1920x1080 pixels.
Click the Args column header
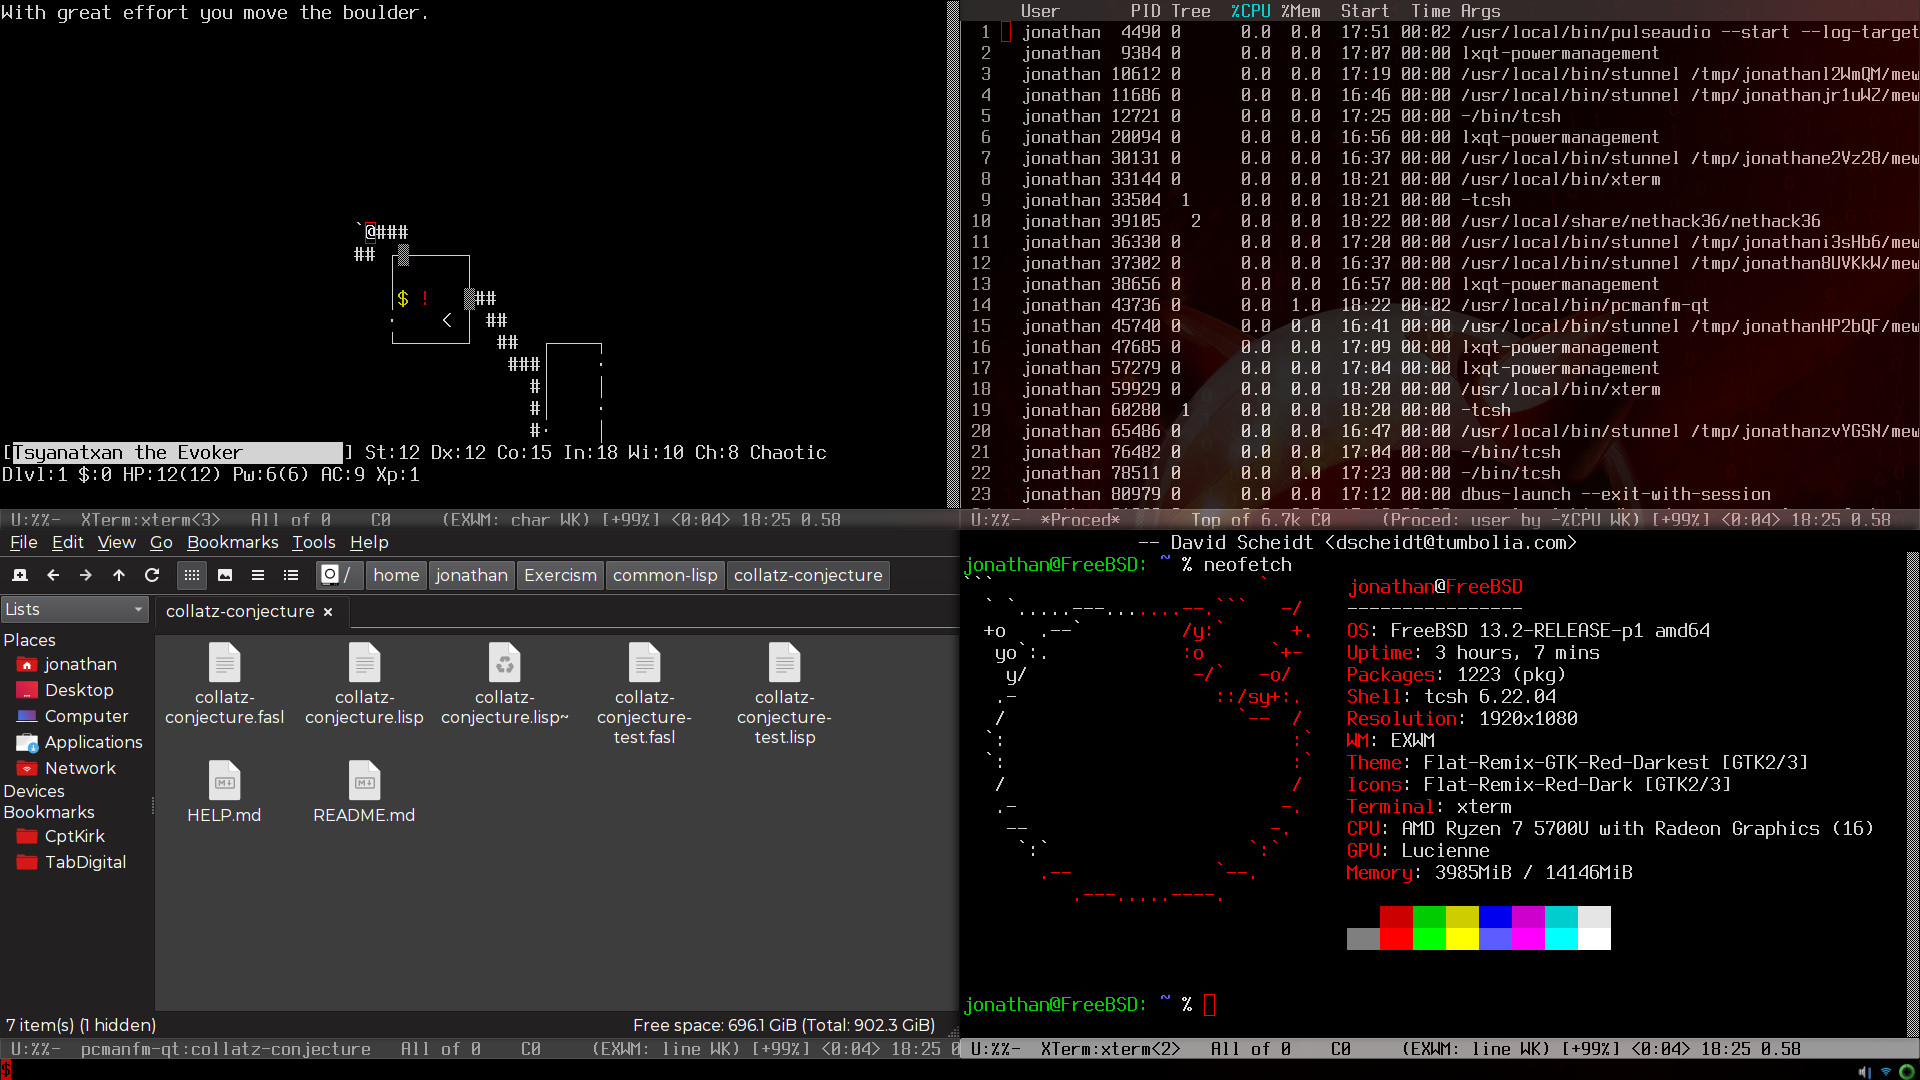pyautogui.click(x=1481, y=11)
